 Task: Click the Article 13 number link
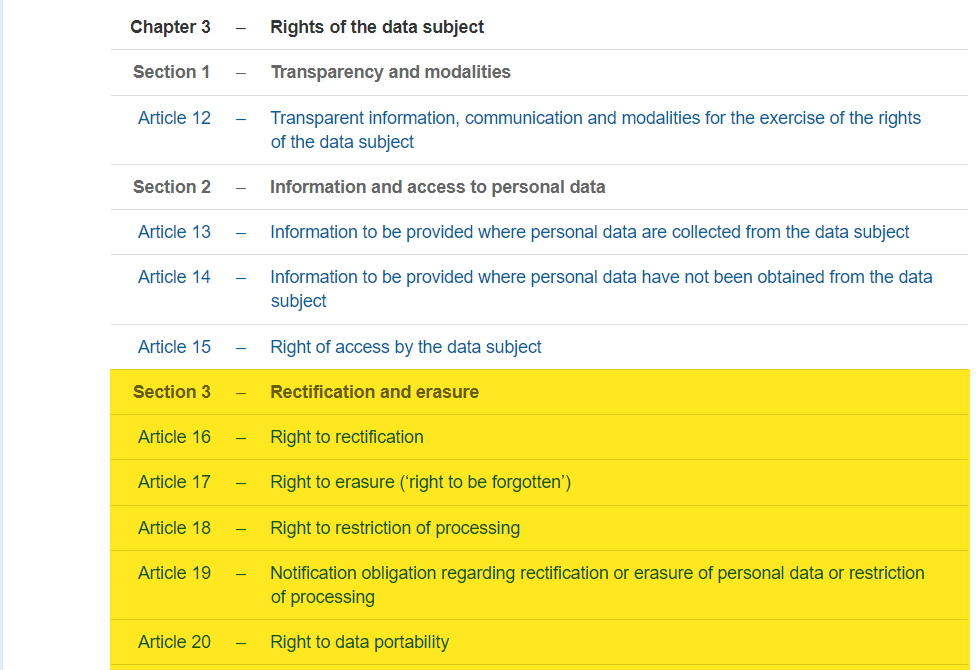(x=174, y=232)
